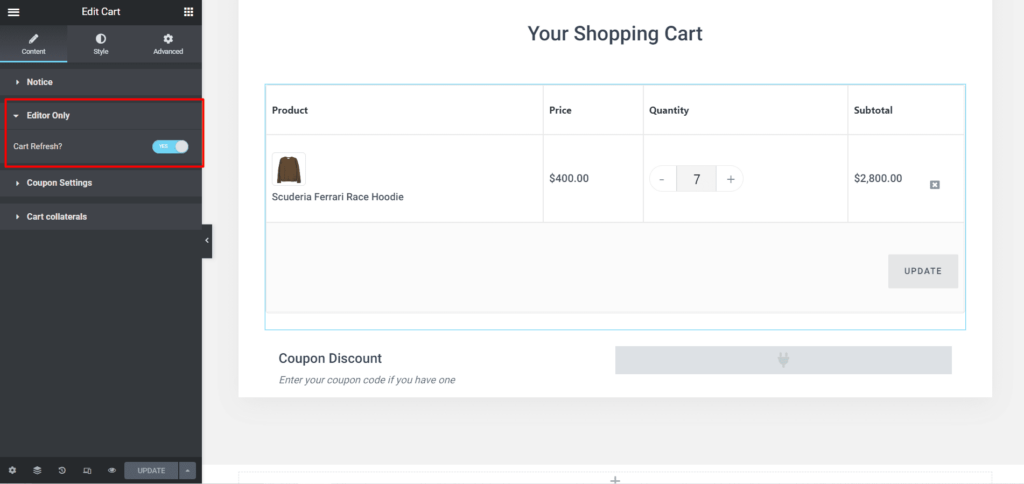Click the Update button in the cart table
Viewport: 1024px width, 484px height.
tap(922, 271)
